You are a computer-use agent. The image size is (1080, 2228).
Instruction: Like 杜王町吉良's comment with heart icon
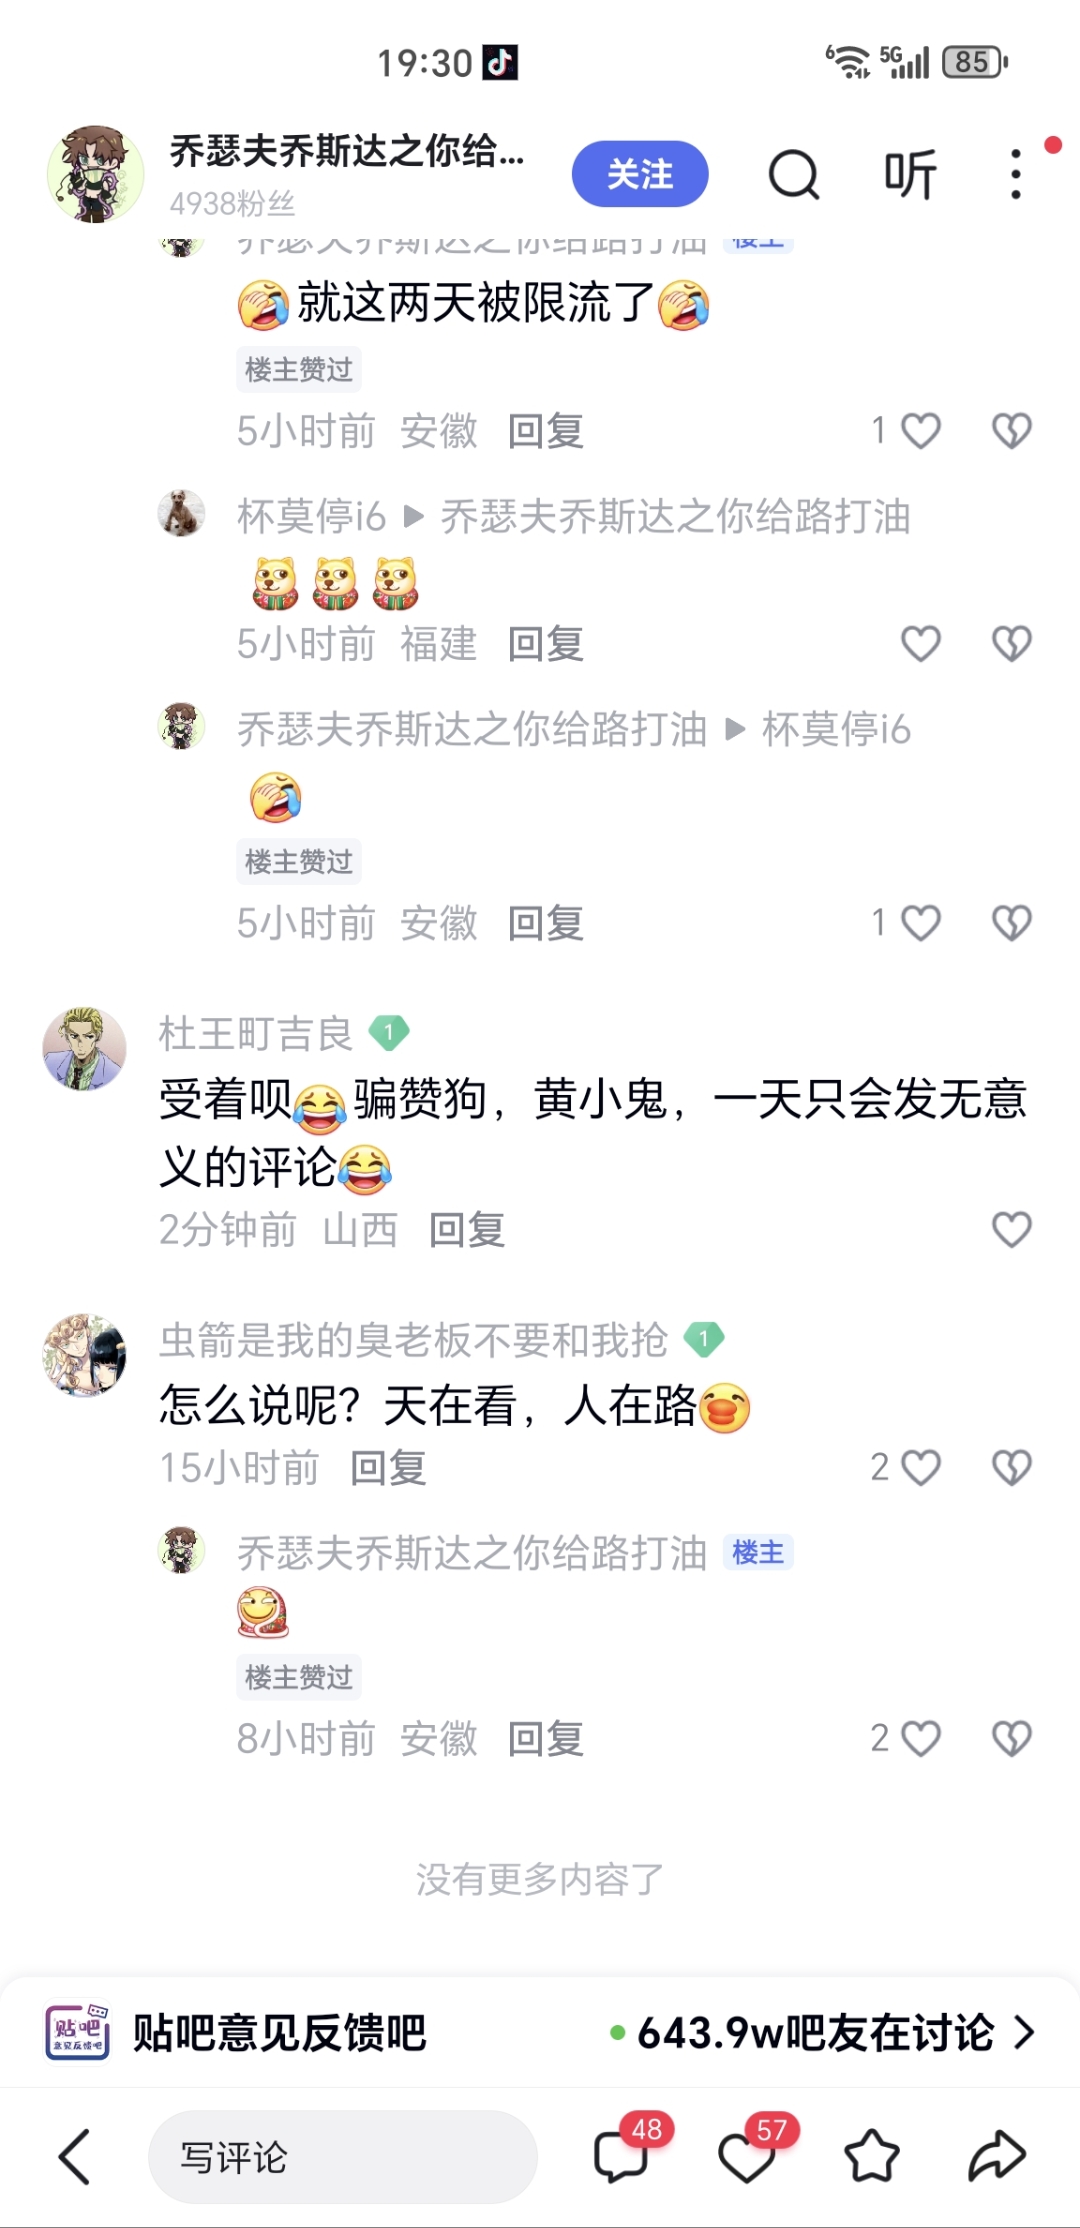click(1011, 1229)
